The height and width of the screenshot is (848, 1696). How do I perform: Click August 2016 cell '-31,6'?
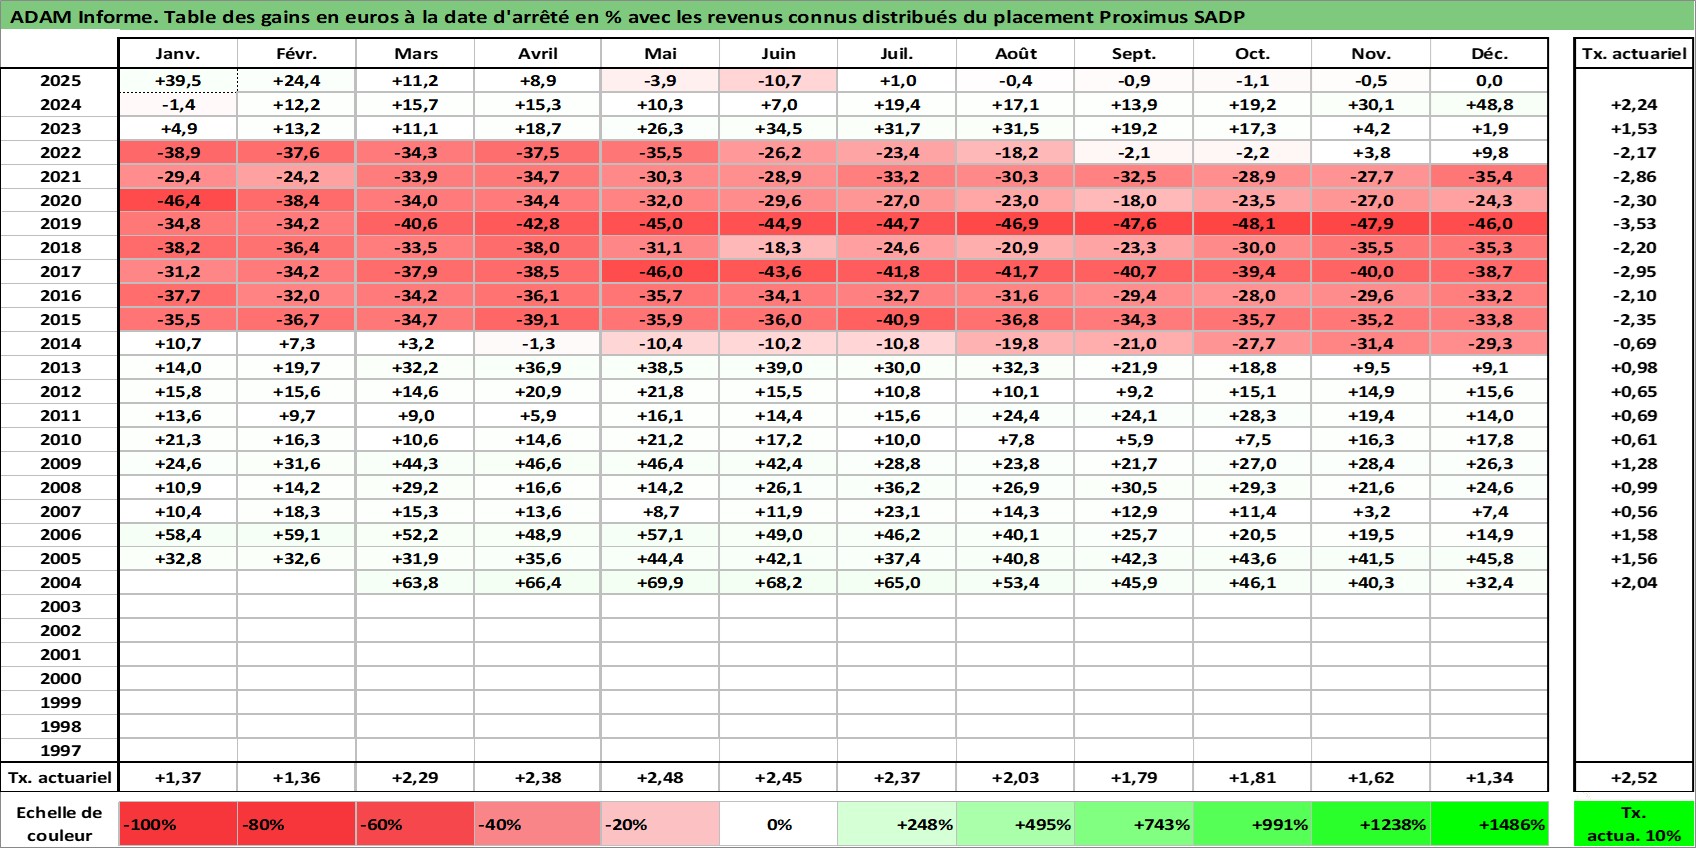click(1016, 296)
